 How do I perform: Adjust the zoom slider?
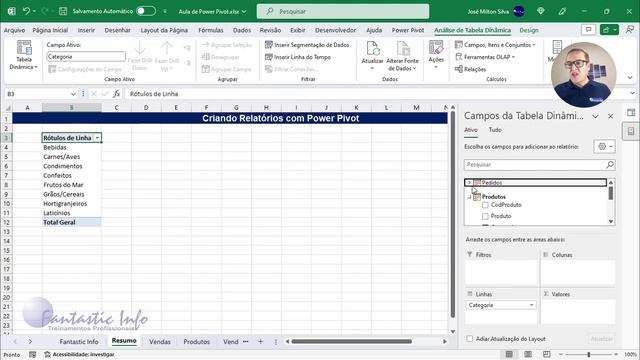tap(589, 354)
